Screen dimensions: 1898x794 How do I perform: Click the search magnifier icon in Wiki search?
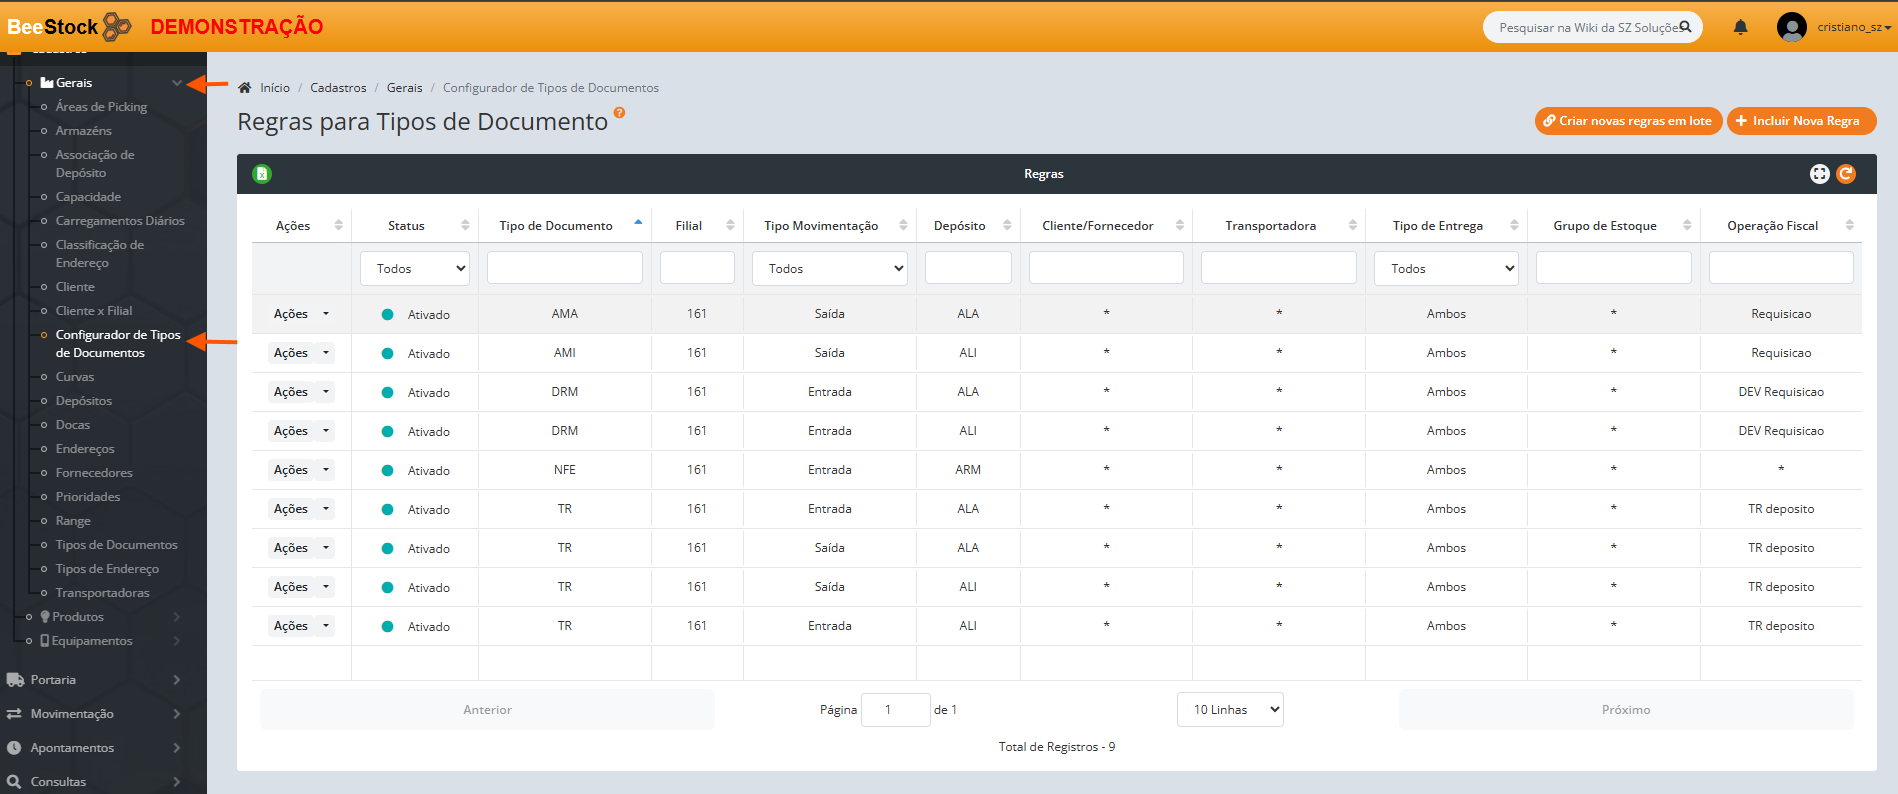[x=1685, y=27]
